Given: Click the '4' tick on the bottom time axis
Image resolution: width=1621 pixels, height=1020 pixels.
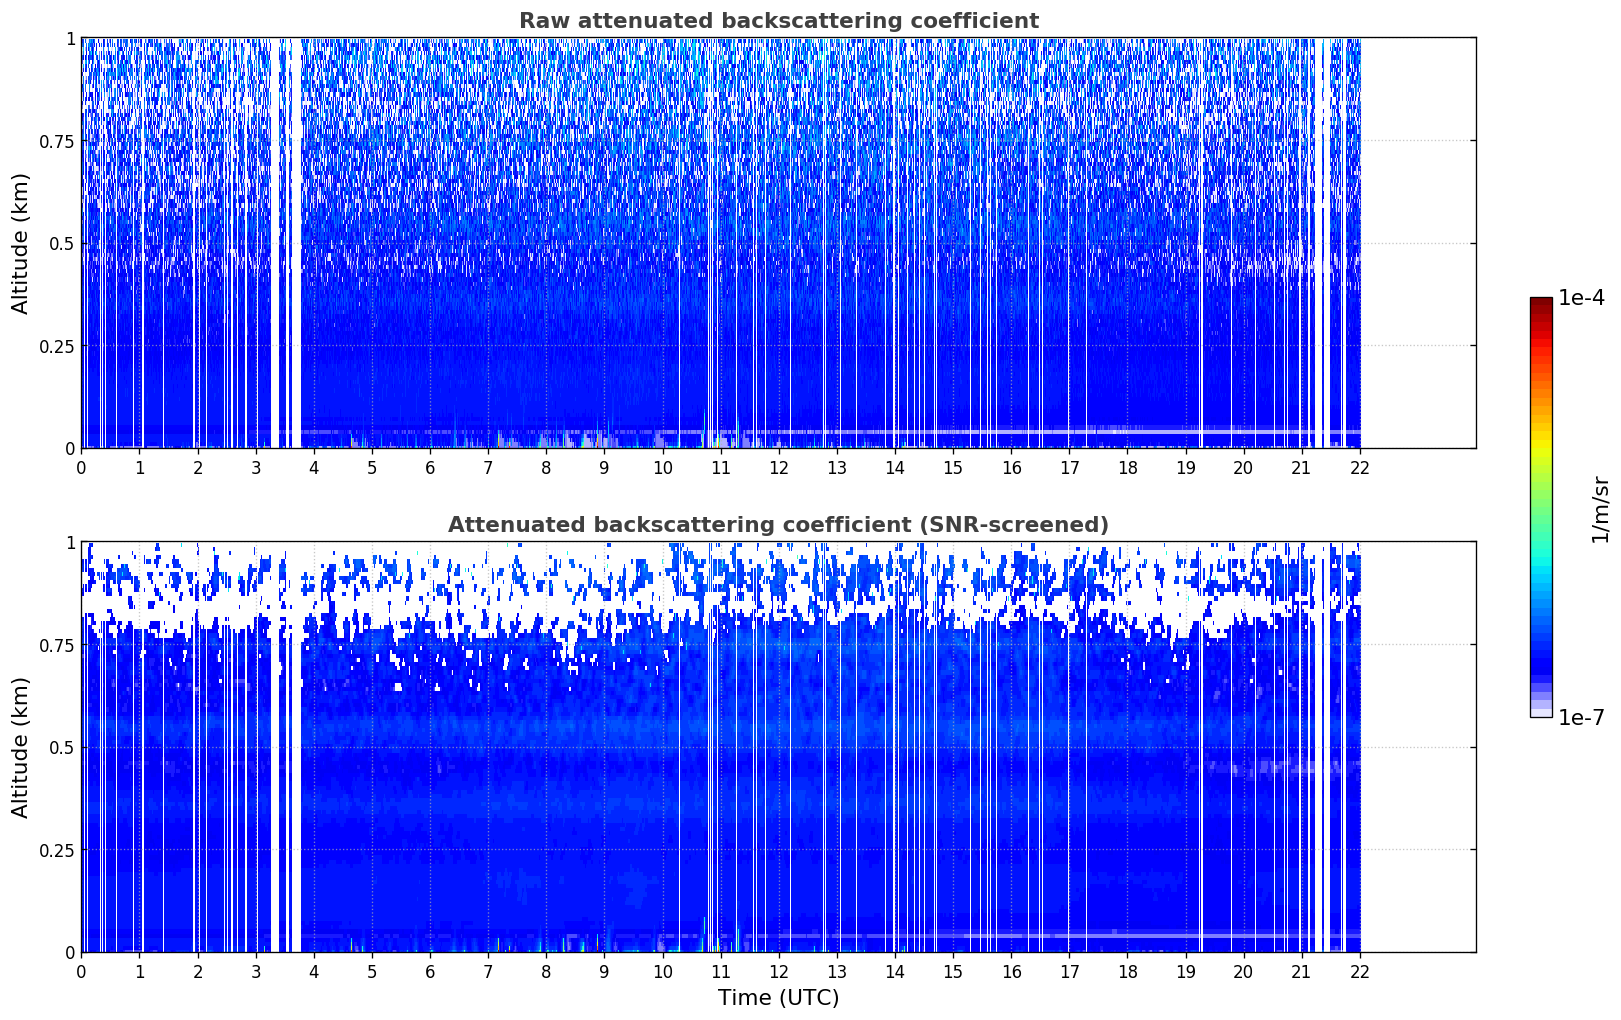Looking at the screenshot, I should pyautogui.click(x=314, y=971).
